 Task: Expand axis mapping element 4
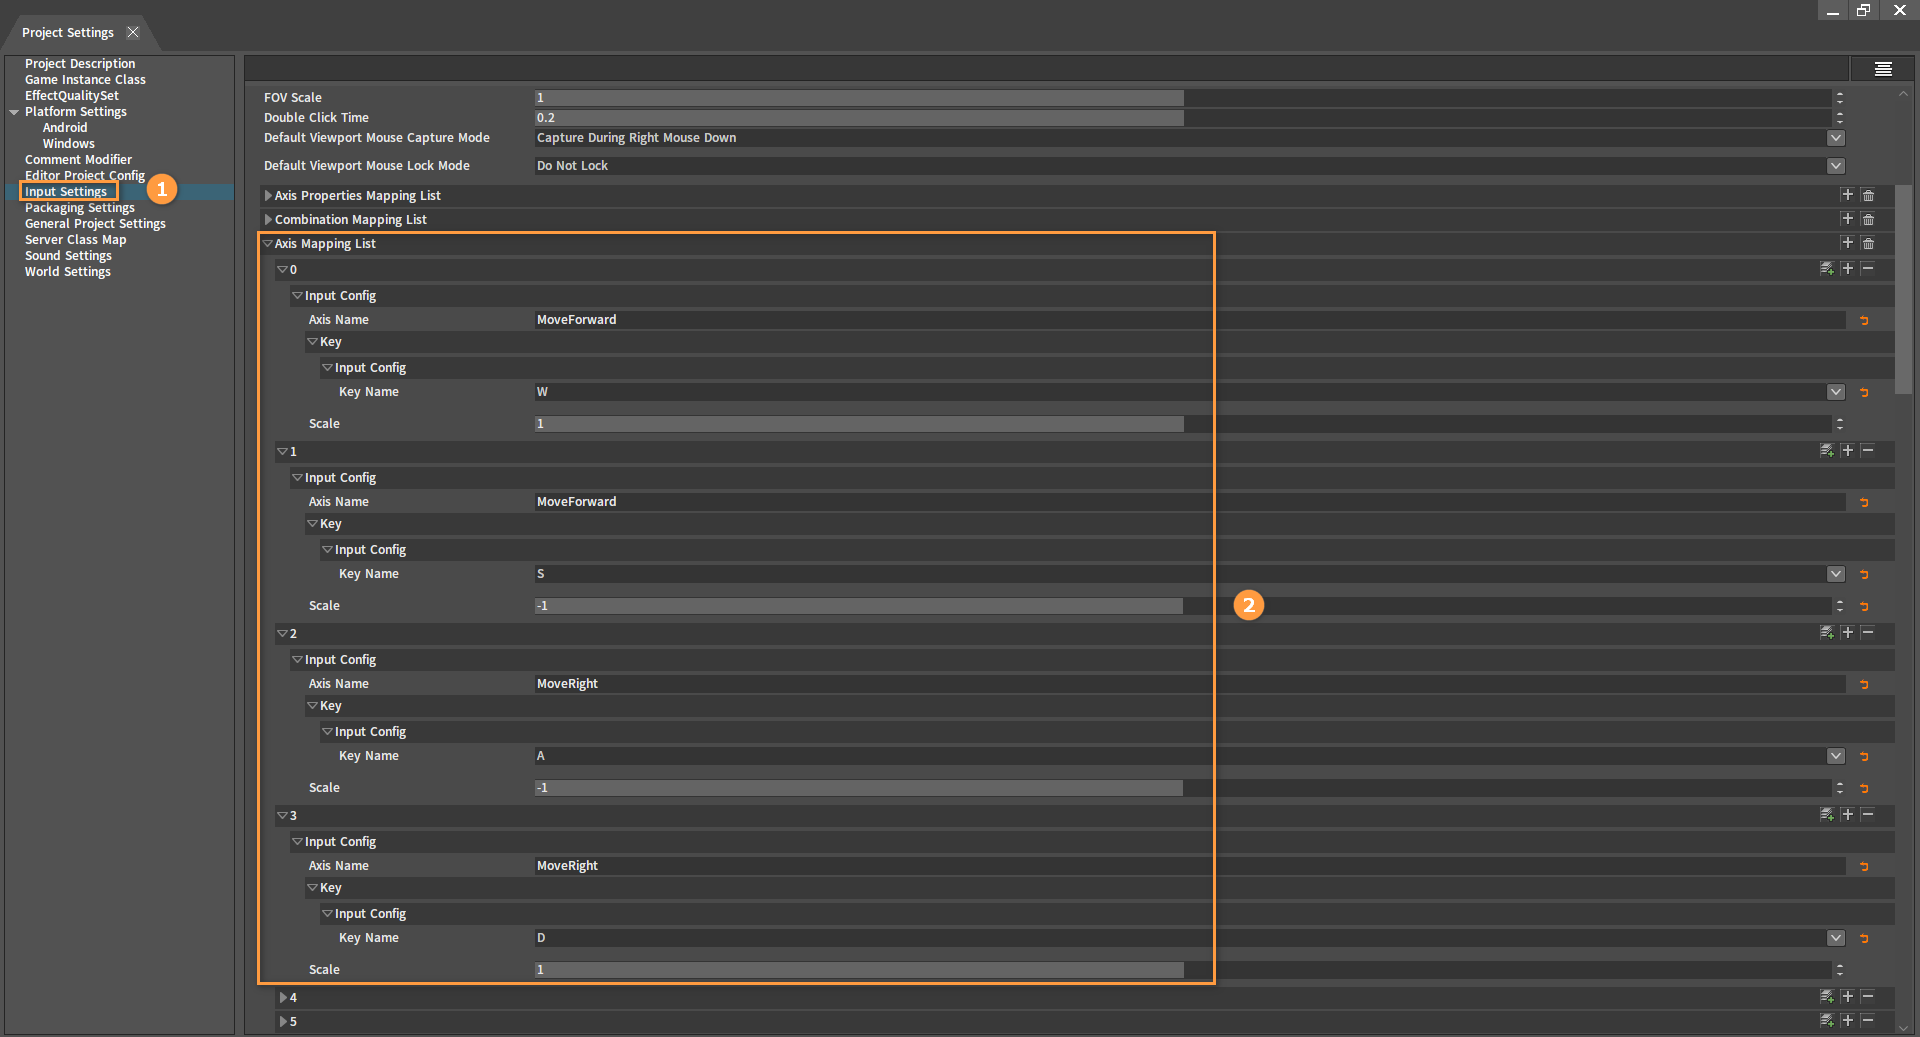[x=283, y=998]
